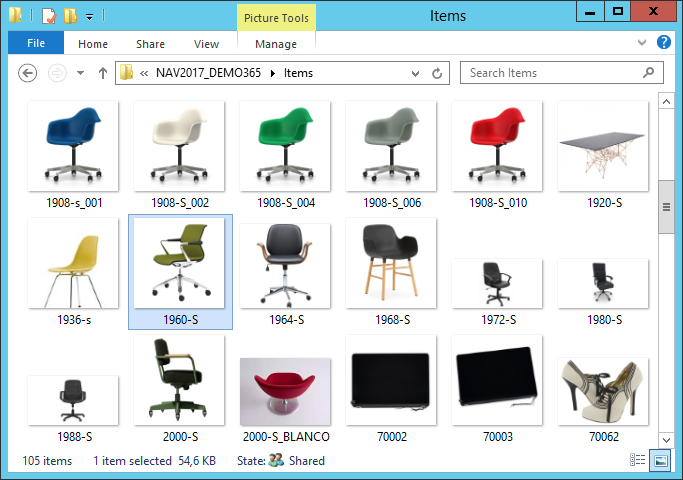Select the black leather chair thumbnail 1964-S
683x480 pixels.
pos(285,266)
